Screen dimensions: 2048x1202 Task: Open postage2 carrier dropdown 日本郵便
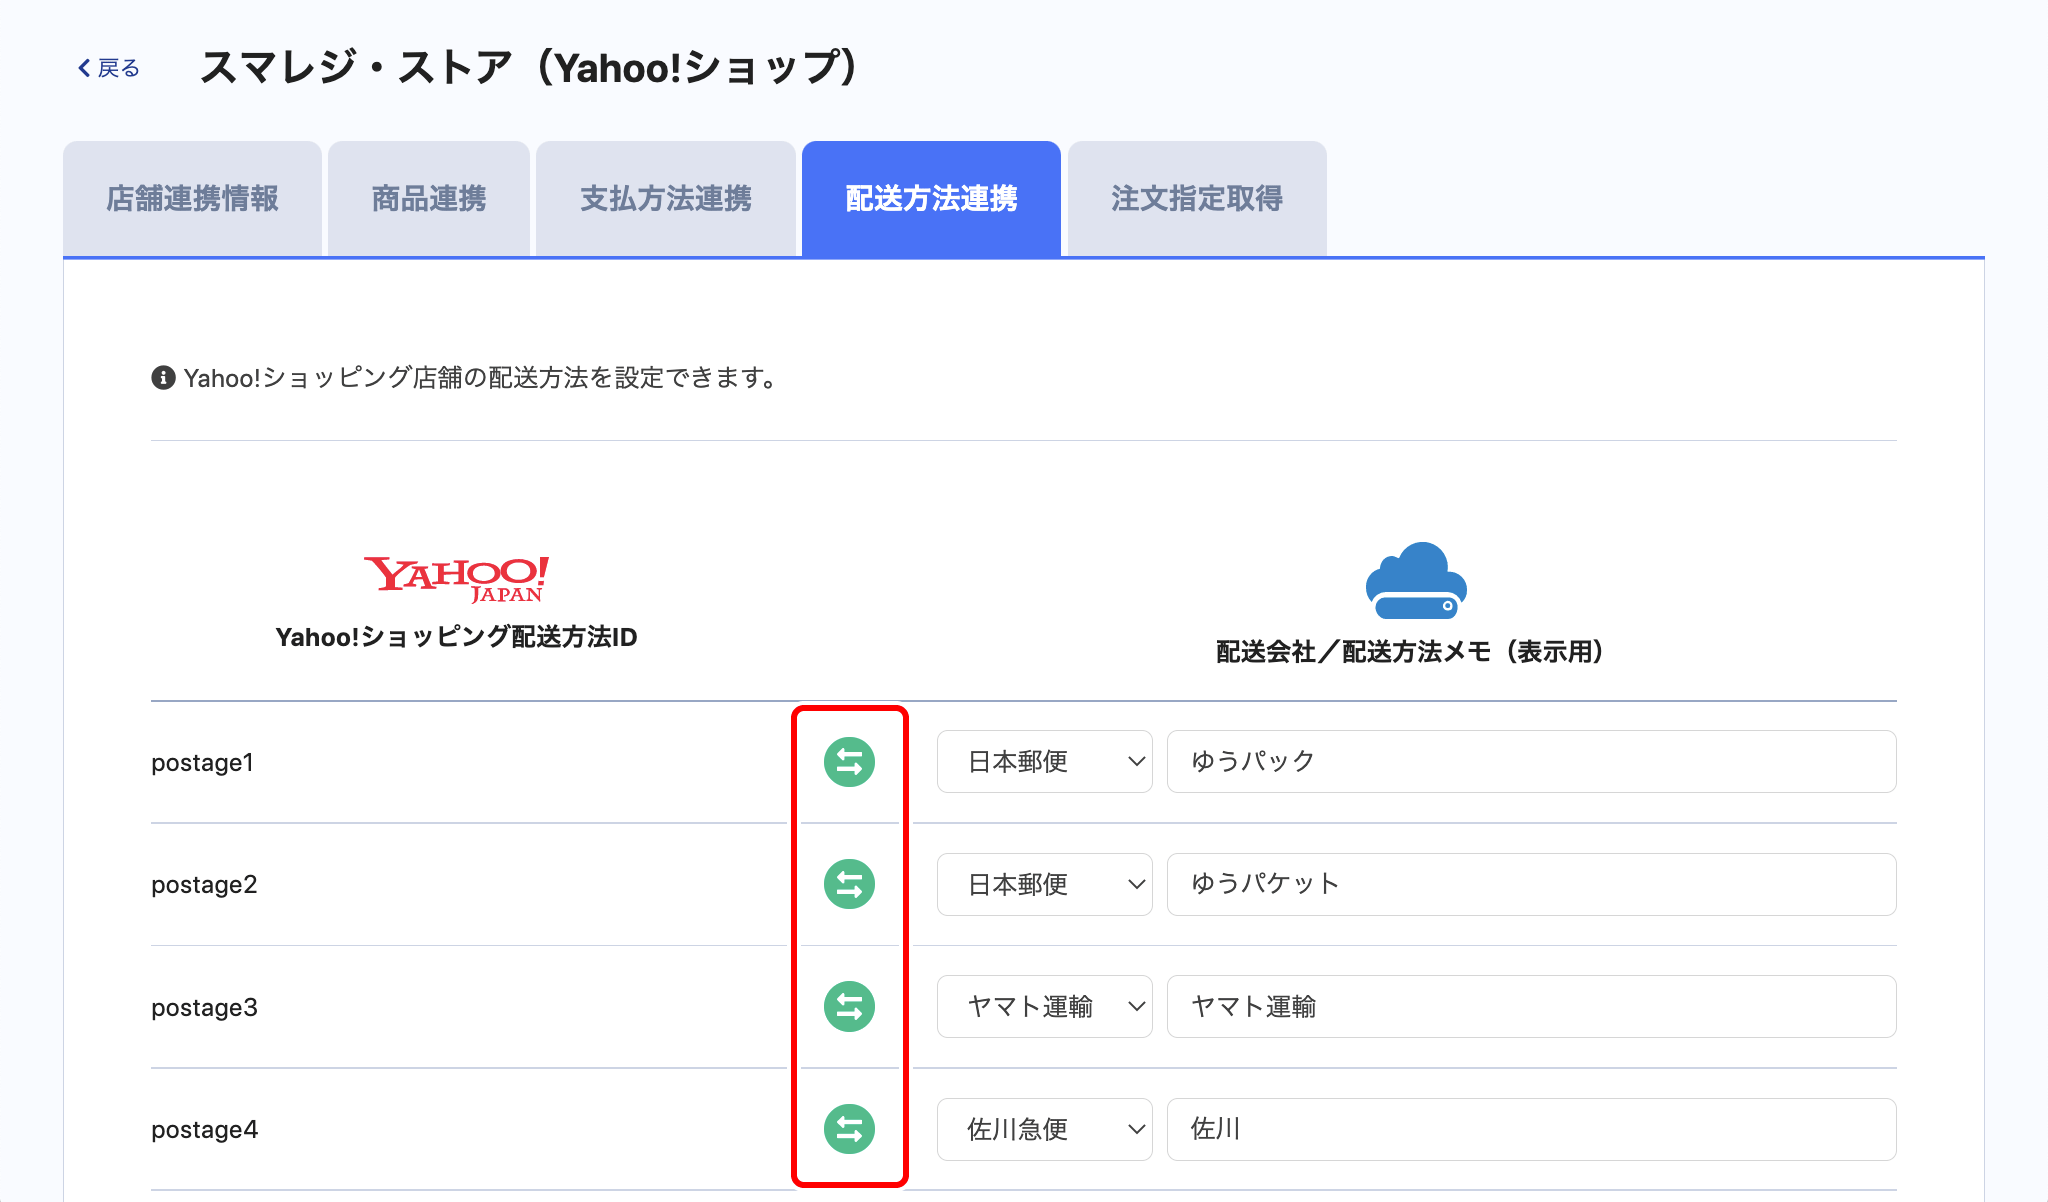coord(1044,884)
